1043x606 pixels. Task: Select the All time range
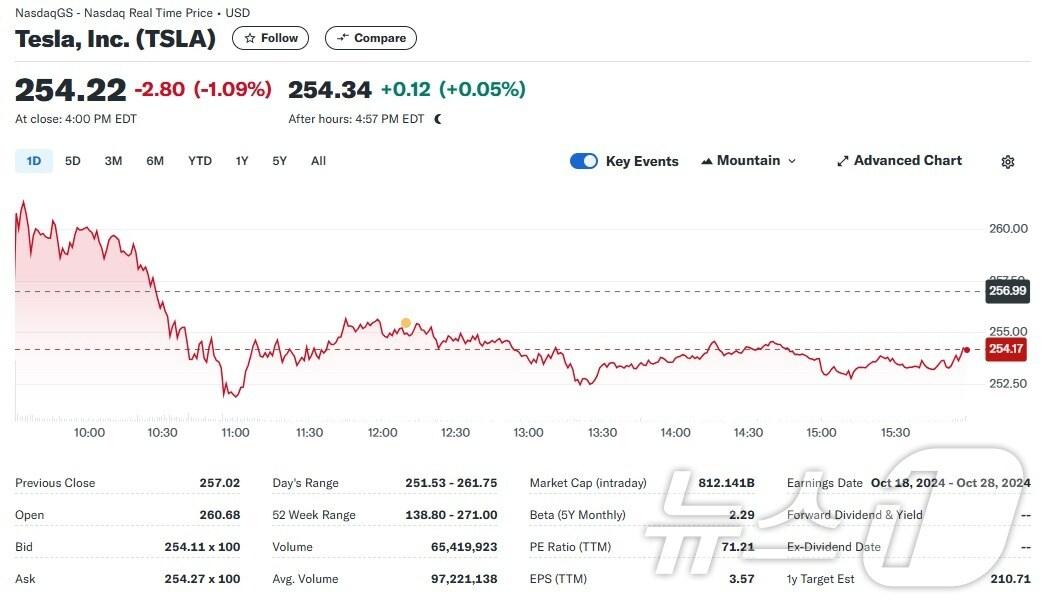point(319,161)
